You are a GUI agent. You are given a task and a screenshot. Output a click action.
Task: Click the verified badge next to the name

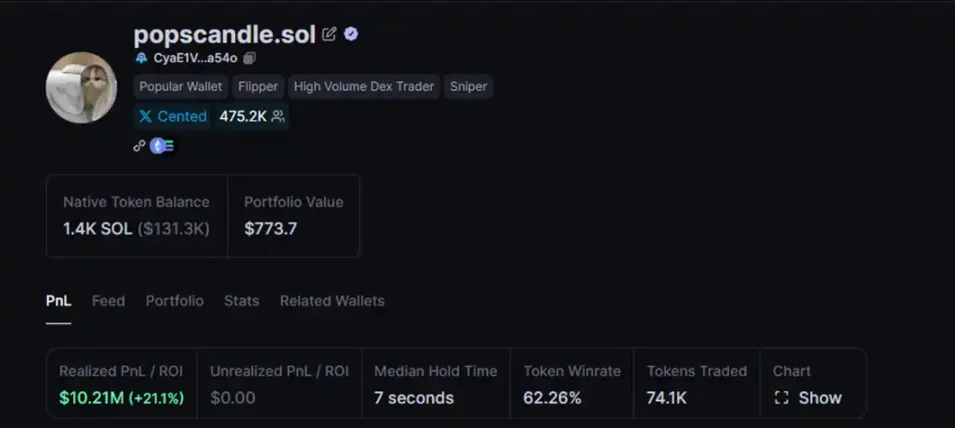point(351,34)
